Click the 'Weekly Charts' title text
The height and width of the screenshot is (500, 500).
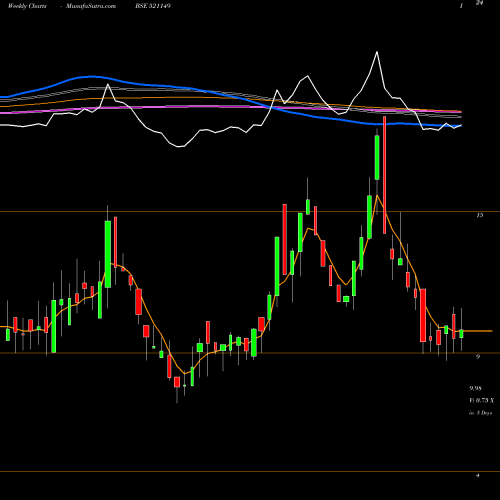[27, 6]
